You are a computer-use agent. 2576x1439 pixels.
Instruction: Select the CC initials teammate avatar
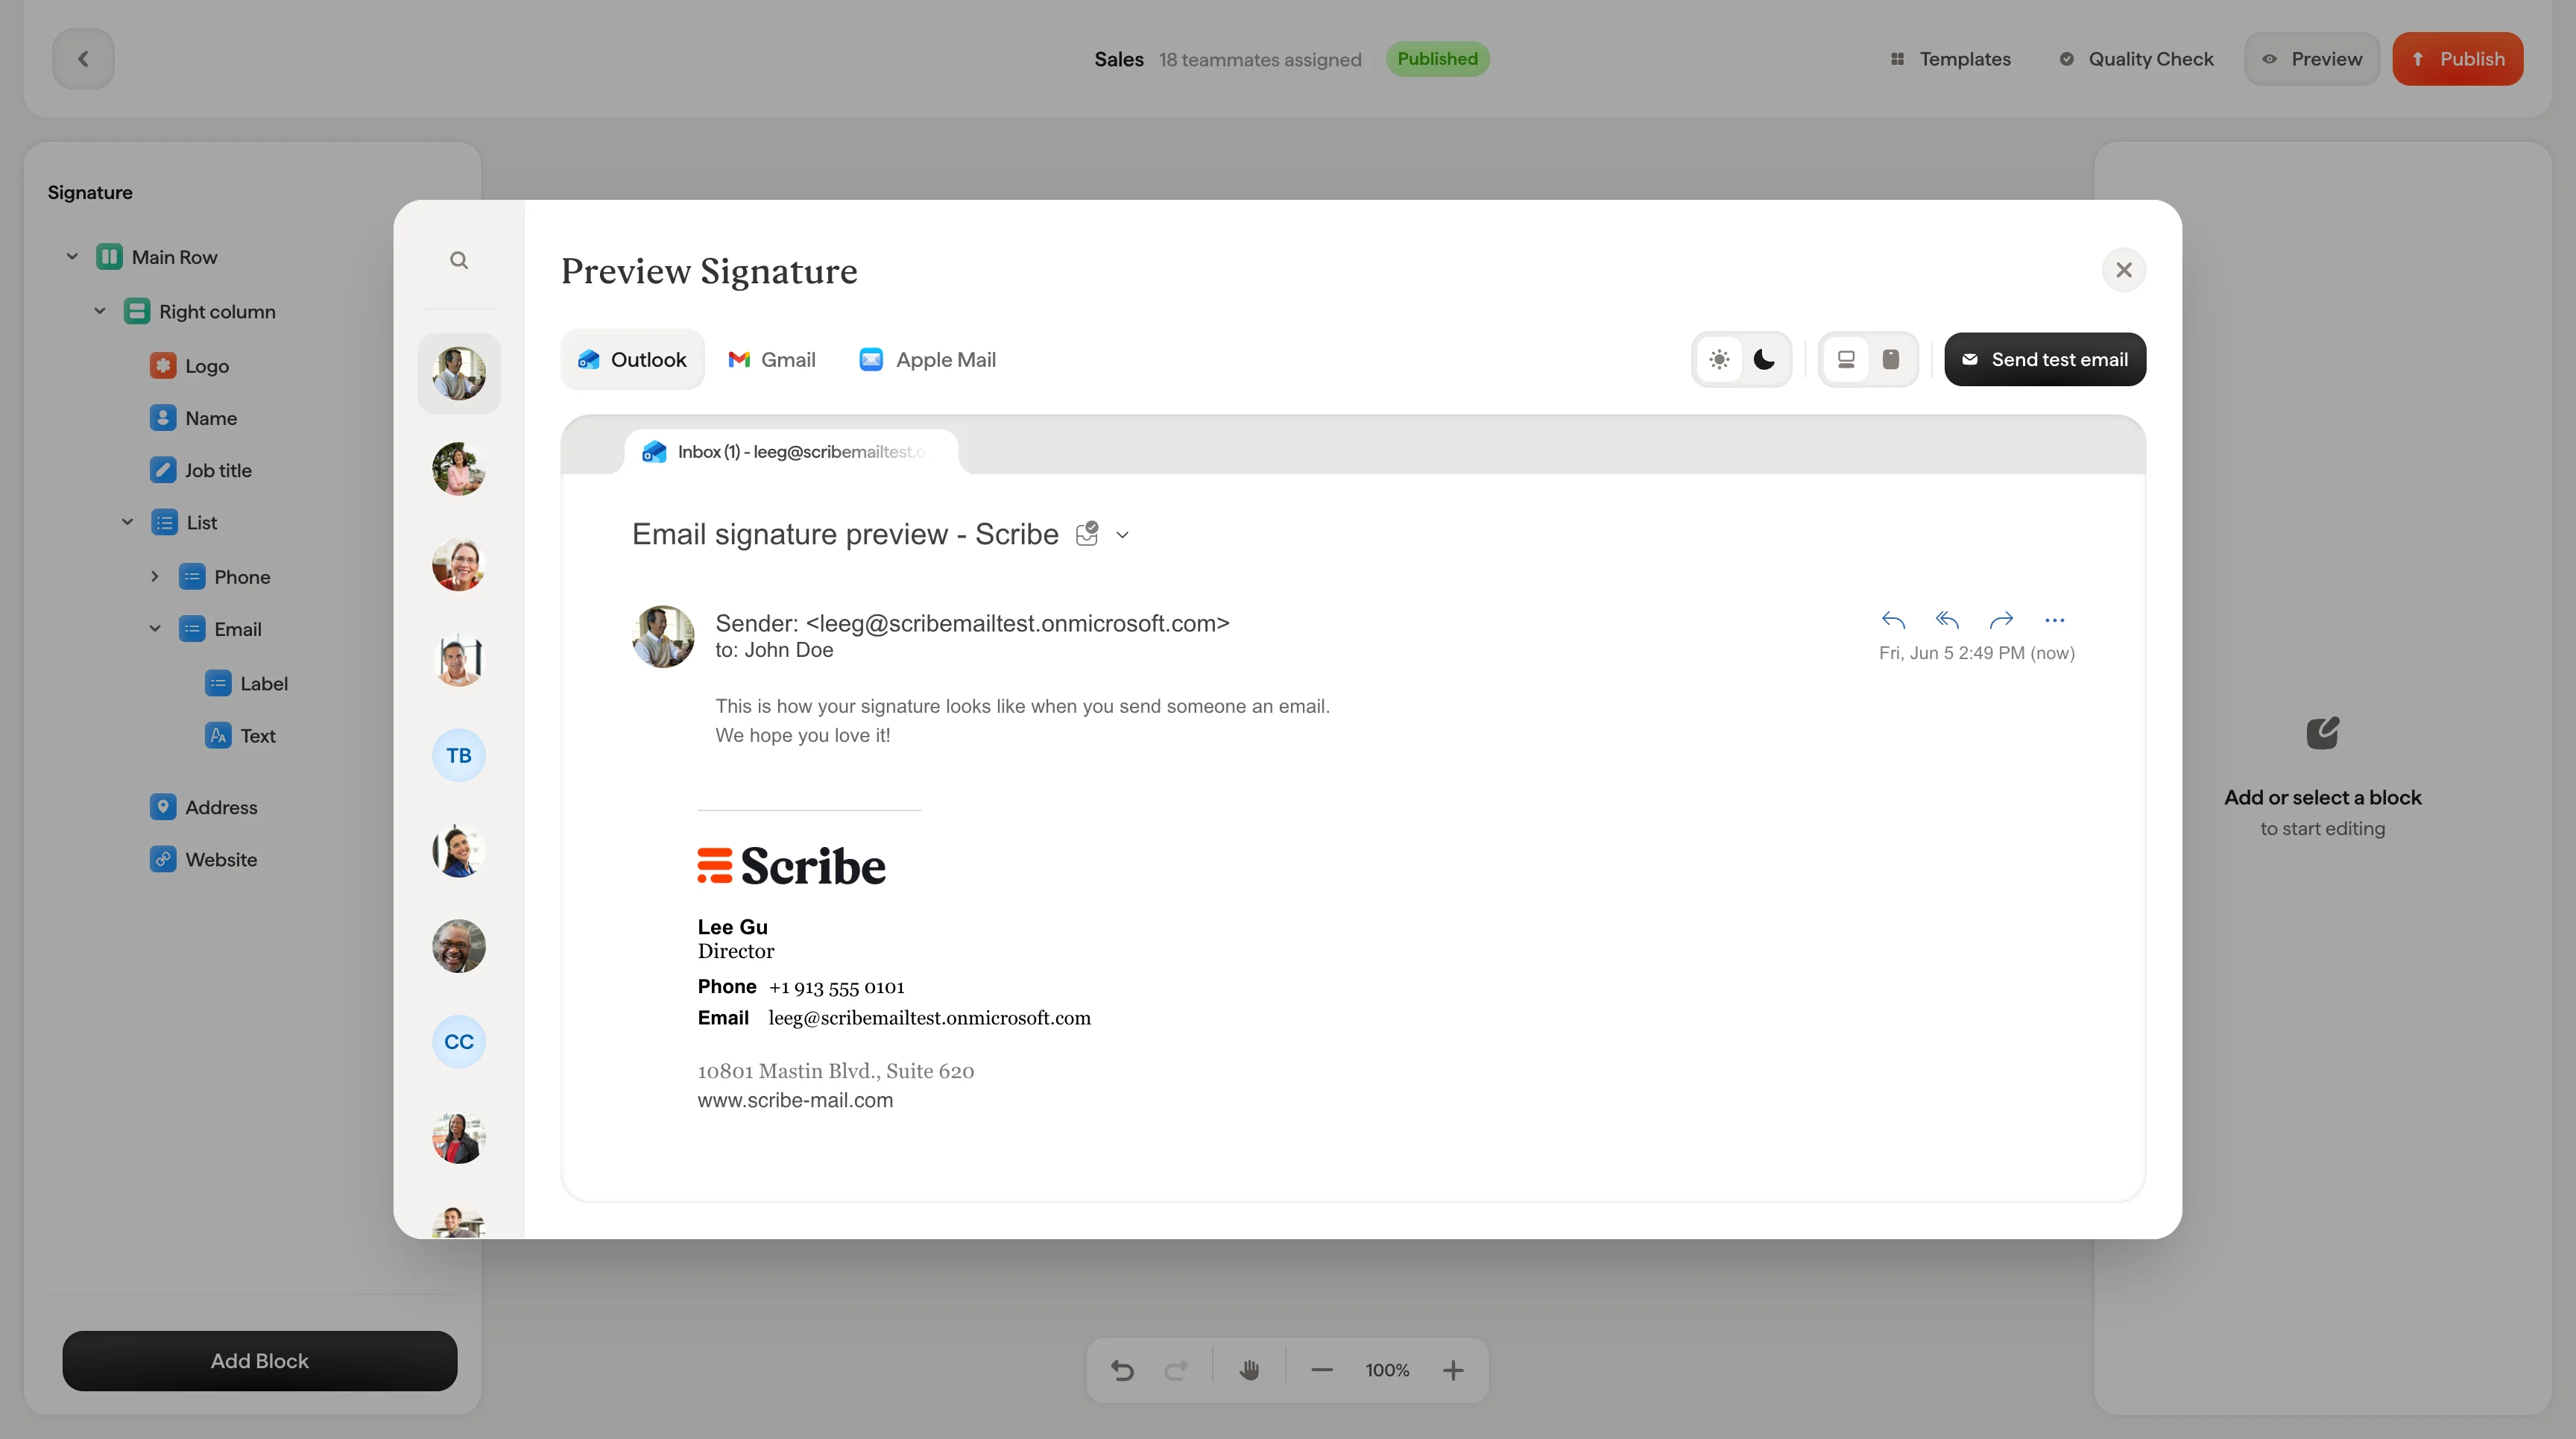coord(459,1042)
